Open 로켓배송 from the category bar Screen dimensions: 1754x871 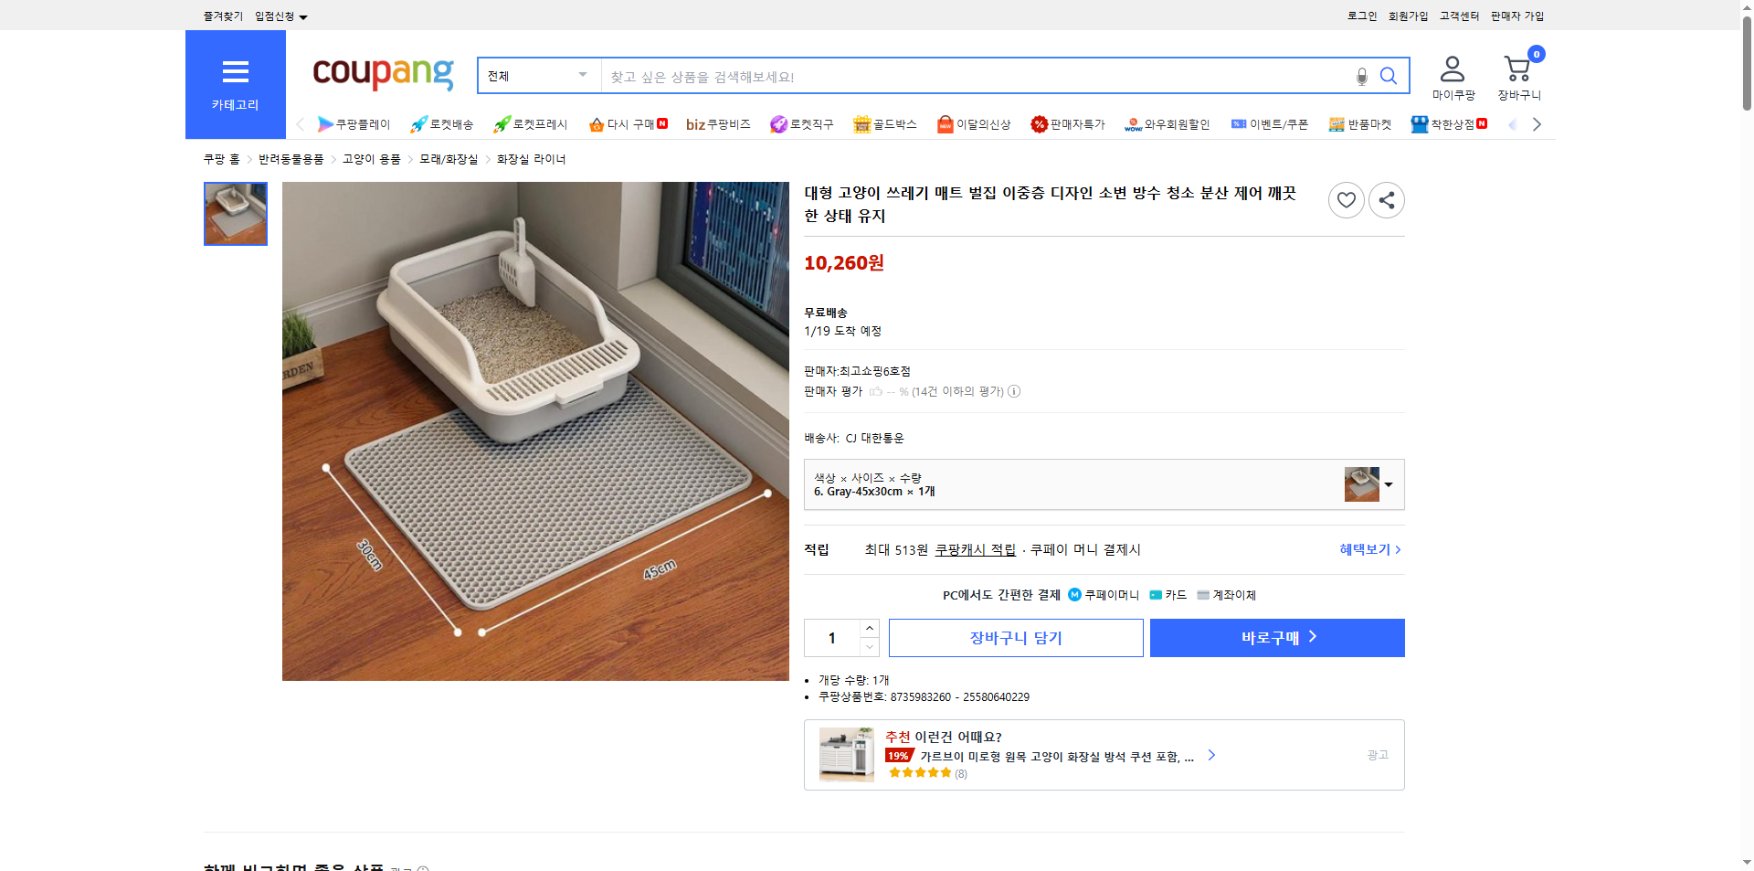pyautogui.click(x=443, y=124)
